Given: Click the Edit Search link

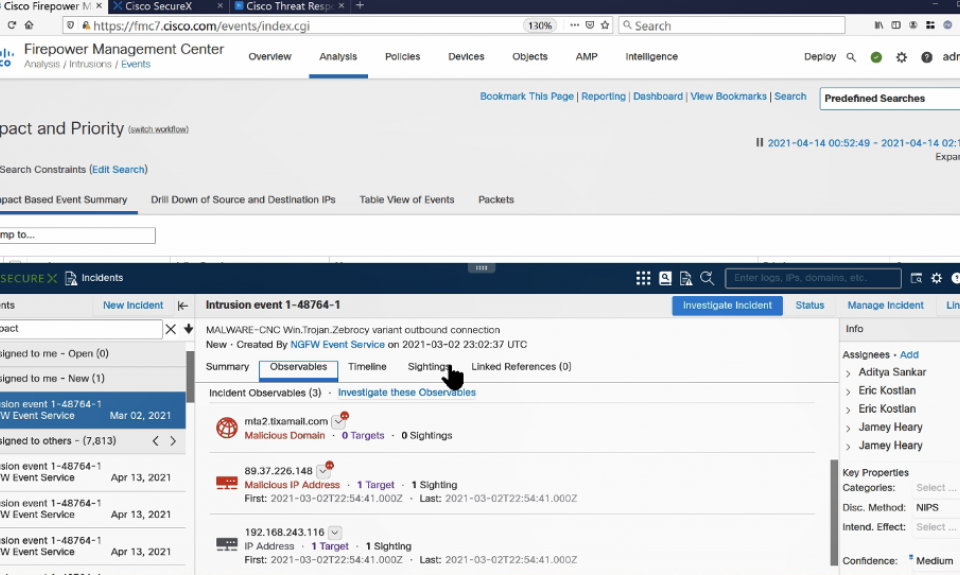Looking at the screenshot, I should coord(119,170).
